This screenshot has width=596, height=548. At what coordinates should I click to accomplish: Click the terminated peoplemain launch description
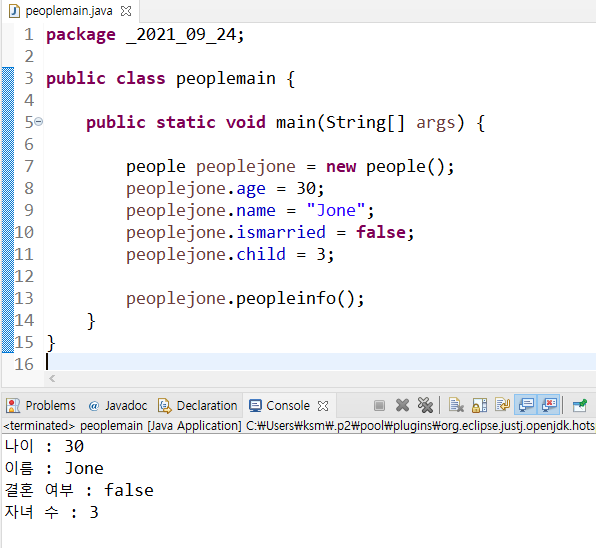point(299,426)
